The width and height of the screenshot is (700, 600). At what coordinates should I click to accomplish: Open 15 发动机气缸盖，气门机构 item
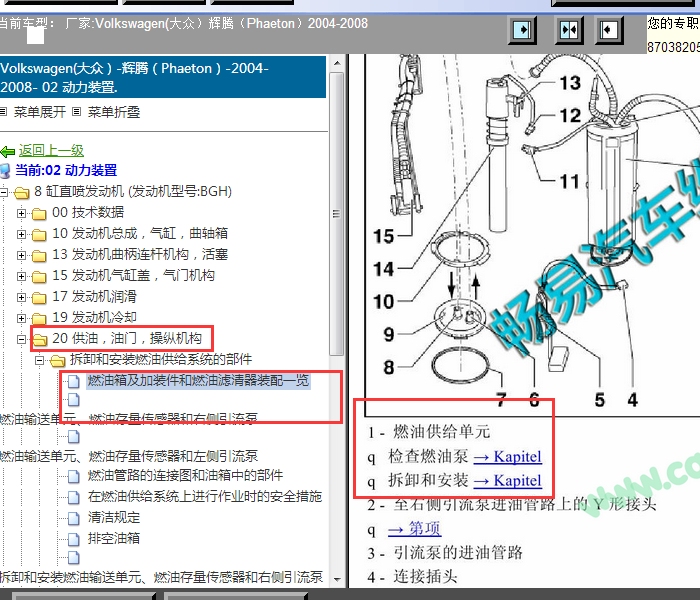tap(133, 275)
